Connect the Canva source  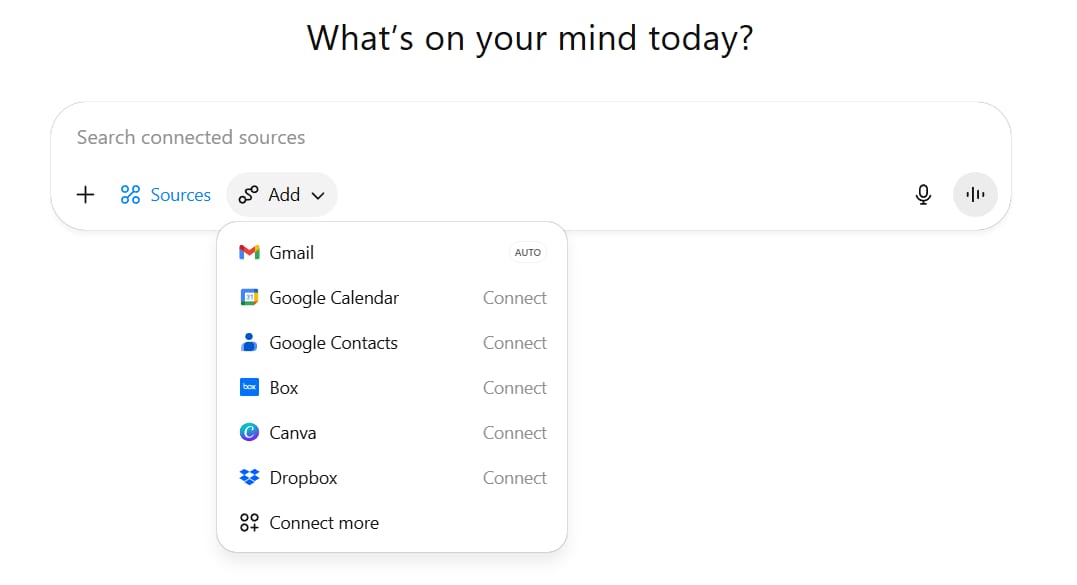tap(514, 433)
